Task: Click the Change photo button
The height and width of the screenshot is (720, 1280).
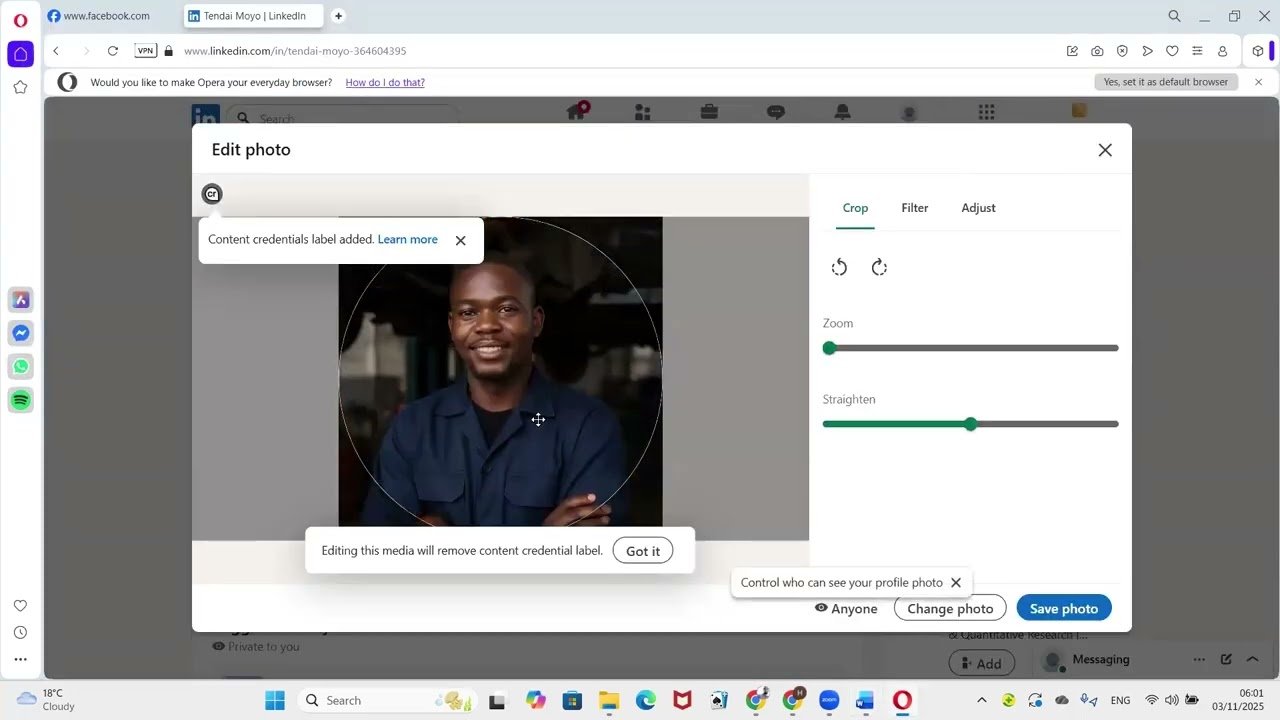Action: (950, 608)
